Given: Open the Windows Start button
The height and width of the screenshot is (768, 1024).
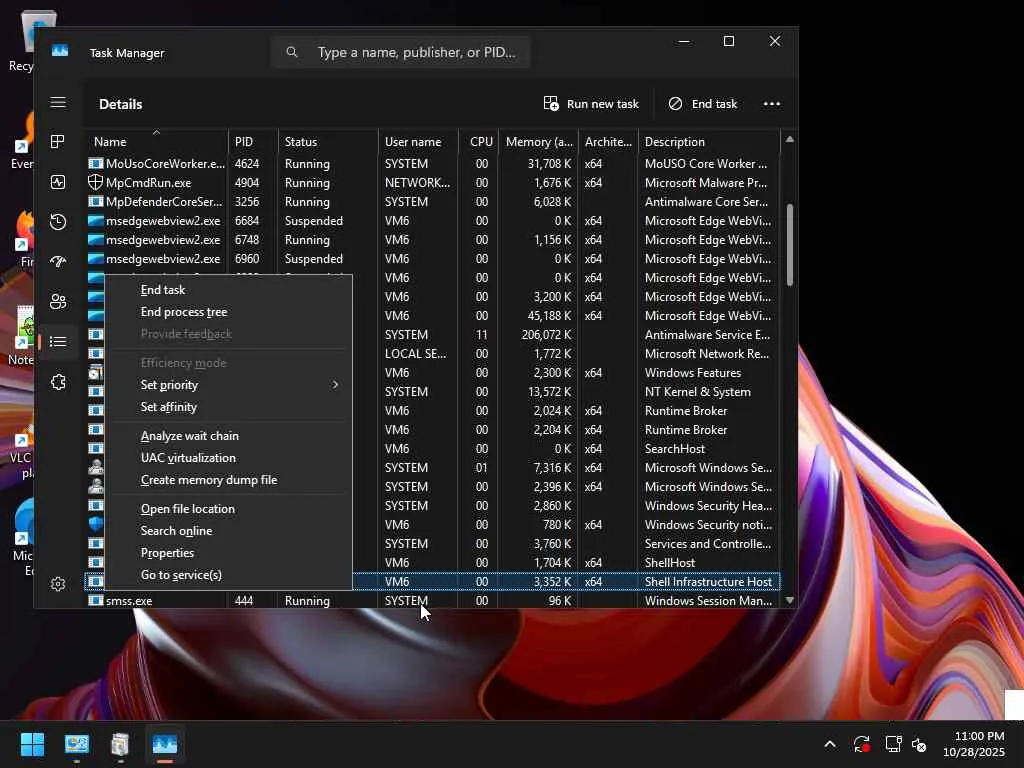Looking at the screenshot, I should (33, 744).
